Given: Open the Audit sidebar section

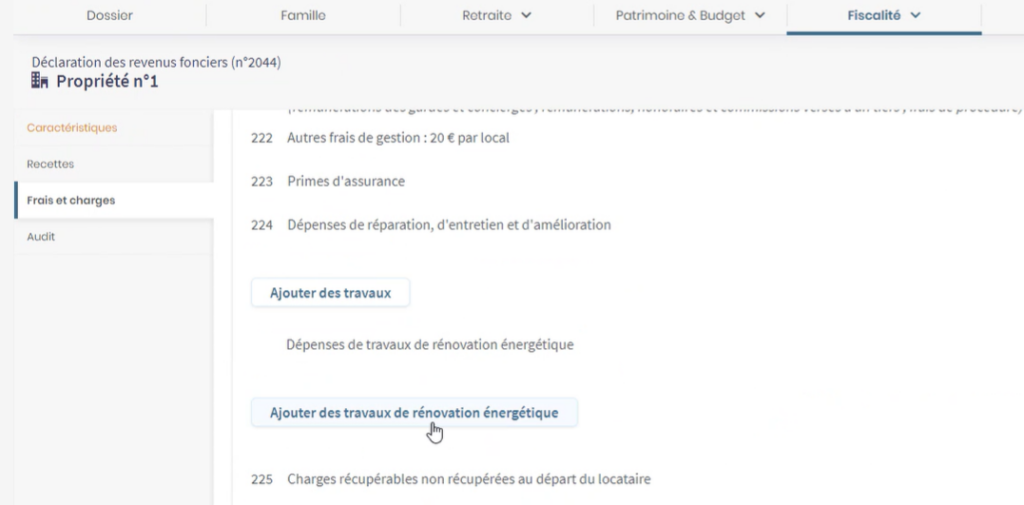Looking at the screenshot, I should click(41, 236).
